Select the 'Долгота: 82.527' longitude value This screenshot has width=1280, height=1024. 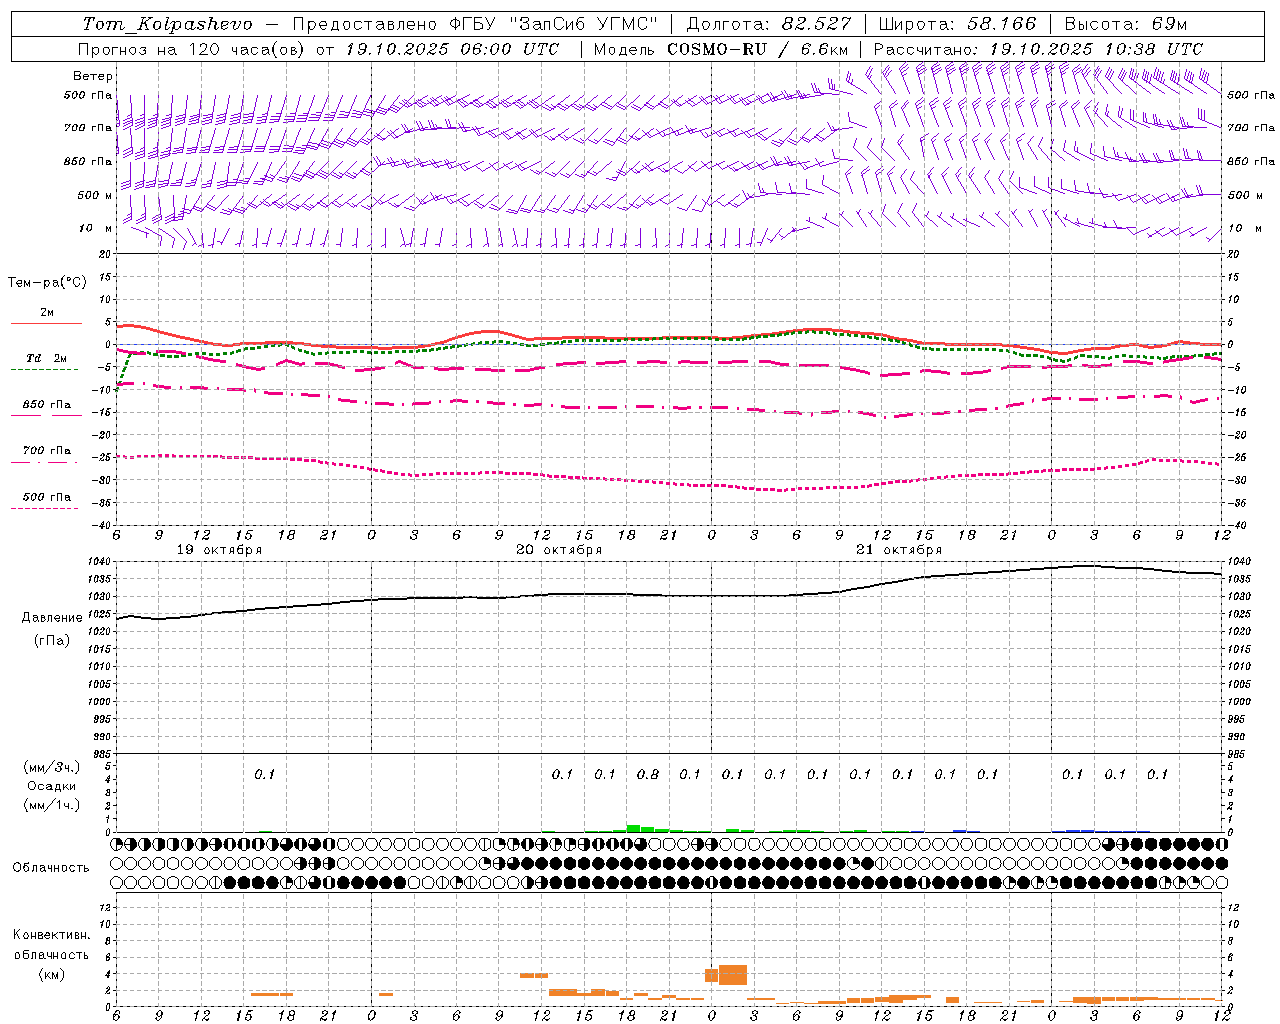click(768, 24)
